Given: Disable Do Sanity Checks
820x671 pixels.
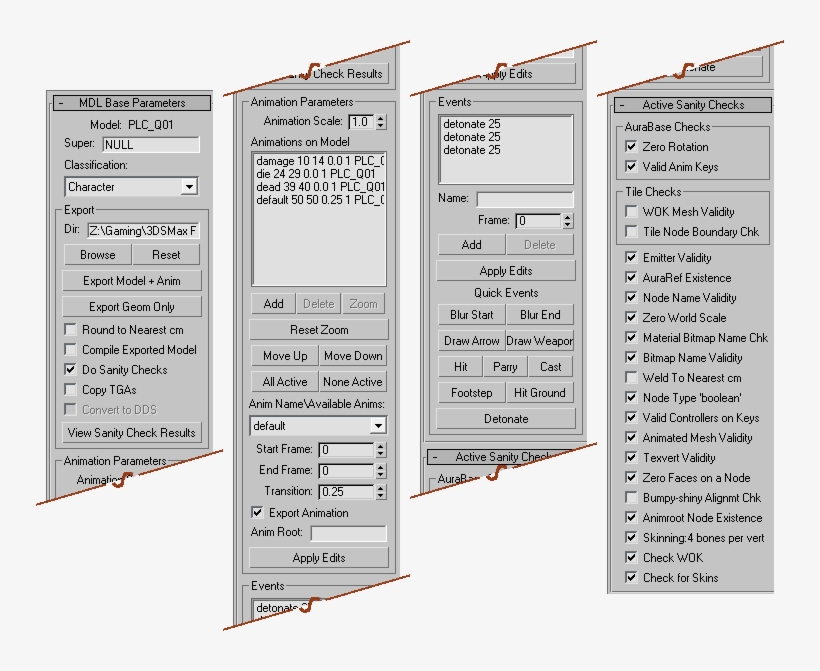Looking at the screenshot, I should (69, 372).
